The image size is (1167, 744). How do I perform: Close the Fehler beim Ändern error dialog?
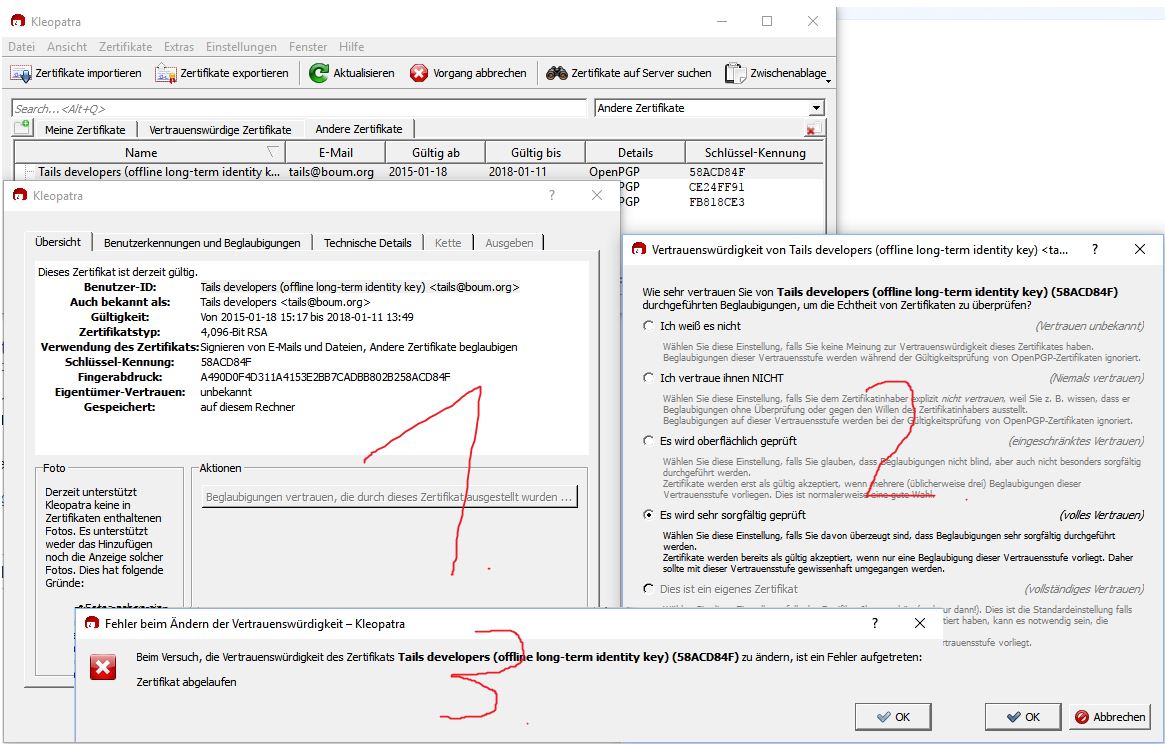(x=920, y=623)
